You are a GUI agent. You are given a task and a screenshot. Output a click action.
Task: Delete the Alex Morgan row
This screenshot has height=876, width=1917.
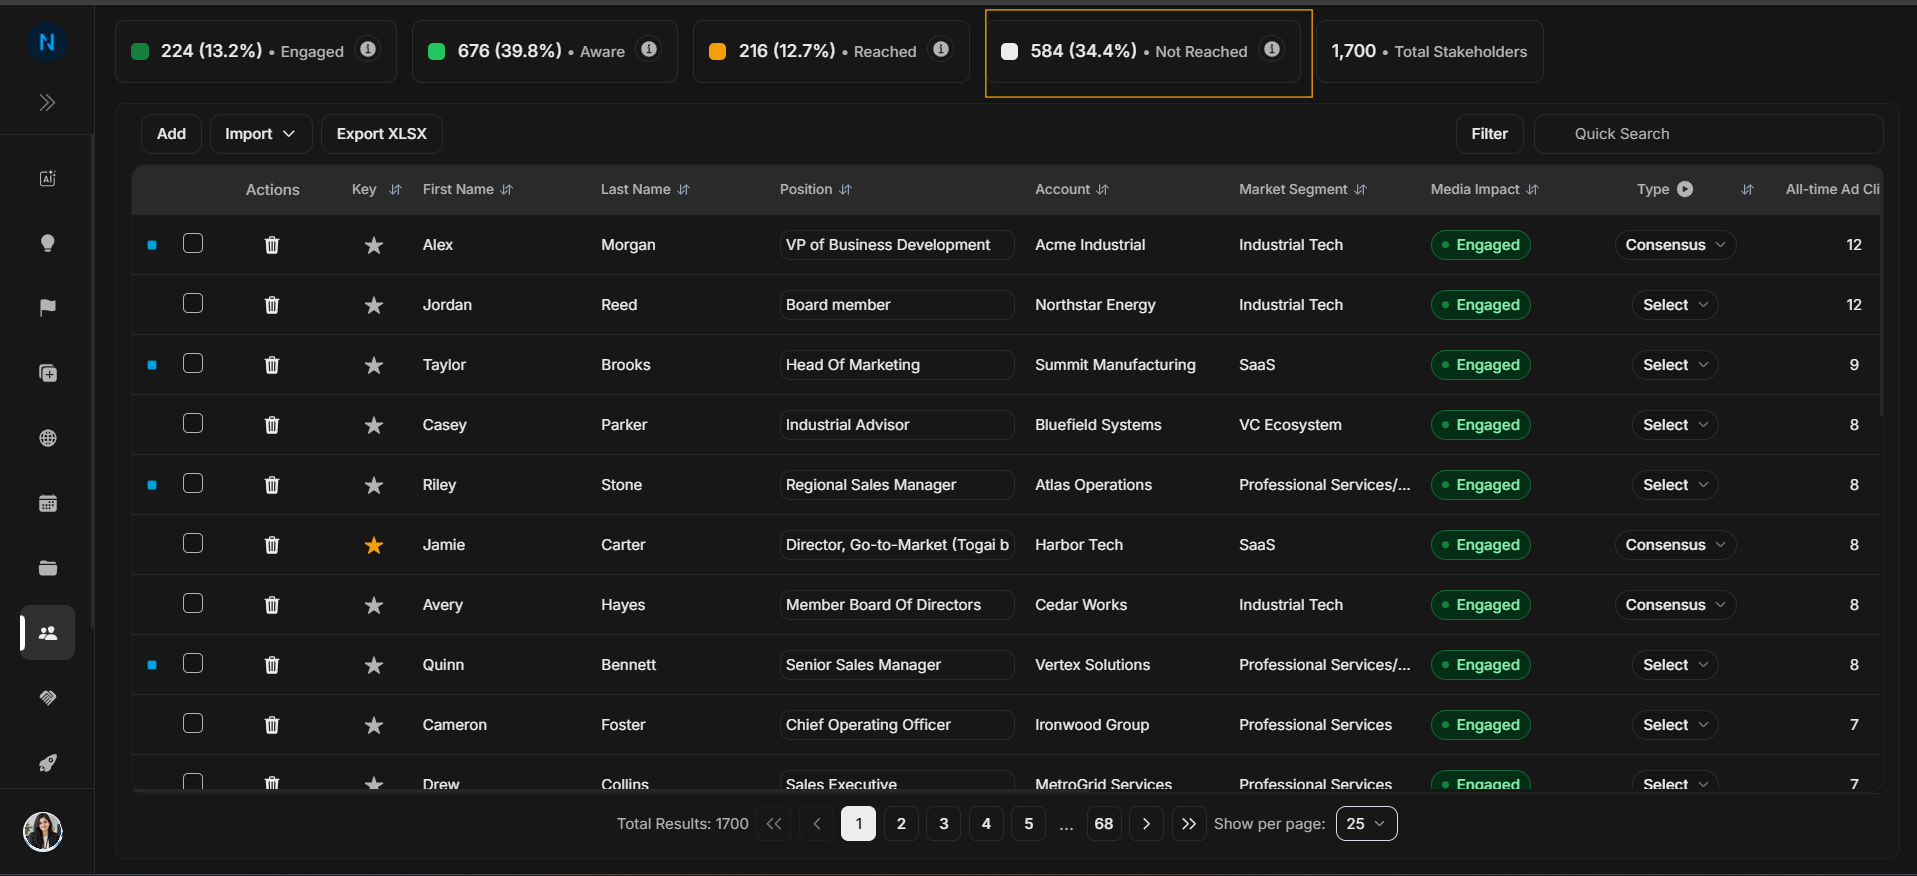[272, 245]
